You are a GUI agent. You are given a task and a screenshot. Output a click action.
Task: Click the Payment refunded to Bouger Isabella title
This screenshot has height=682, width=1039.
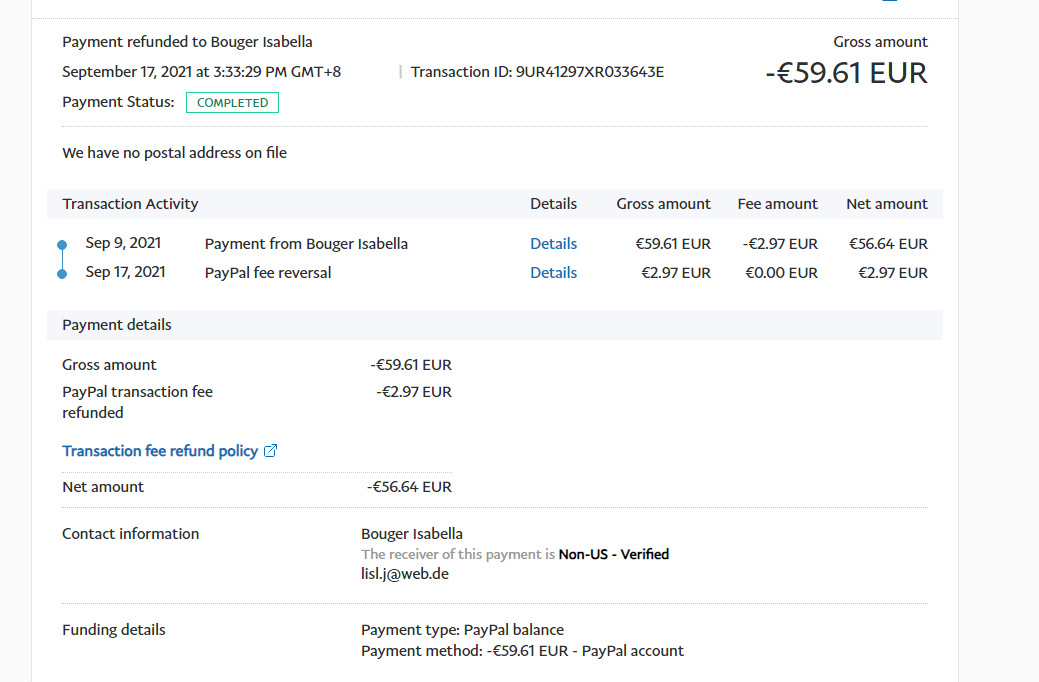pos(187,42)
